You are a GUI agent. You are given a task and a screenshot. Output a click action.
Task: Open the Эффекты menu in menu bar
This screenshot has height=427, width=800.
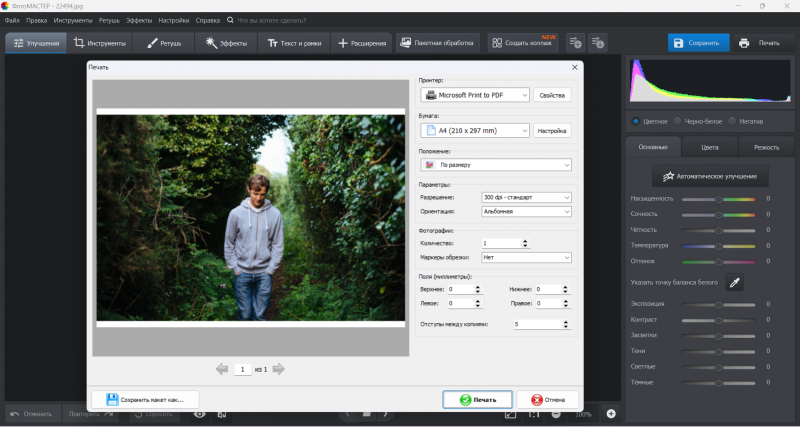[x=139, y=20]
